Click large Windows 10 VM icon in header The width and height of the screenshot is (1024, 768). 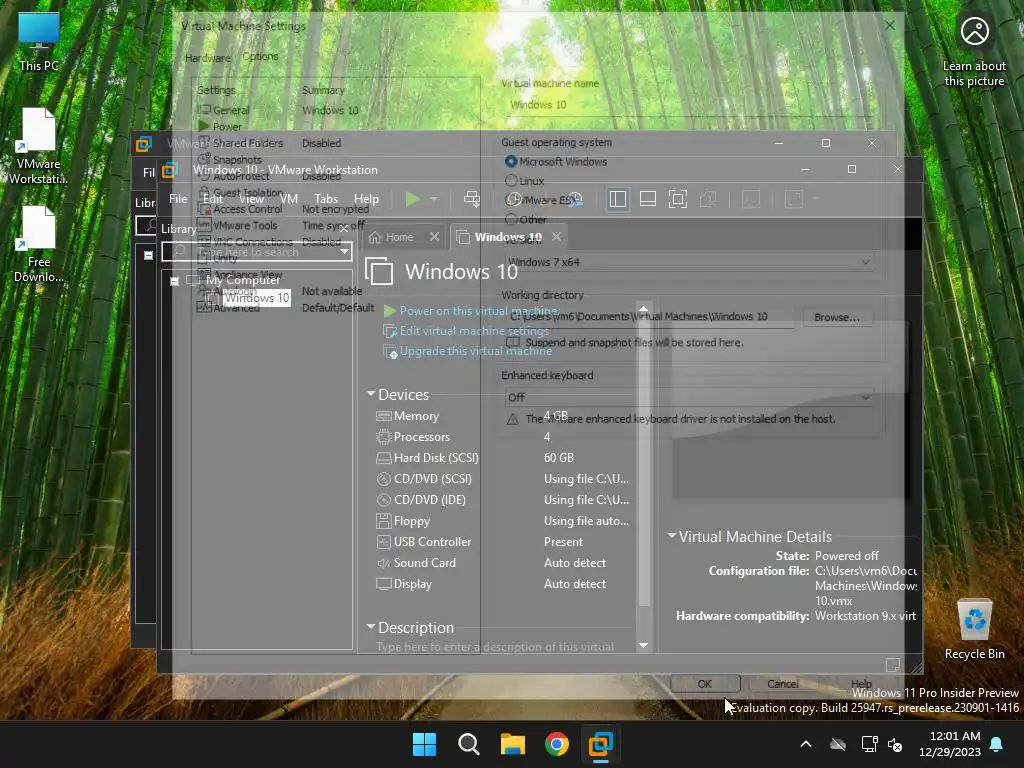tap(379, 271)
